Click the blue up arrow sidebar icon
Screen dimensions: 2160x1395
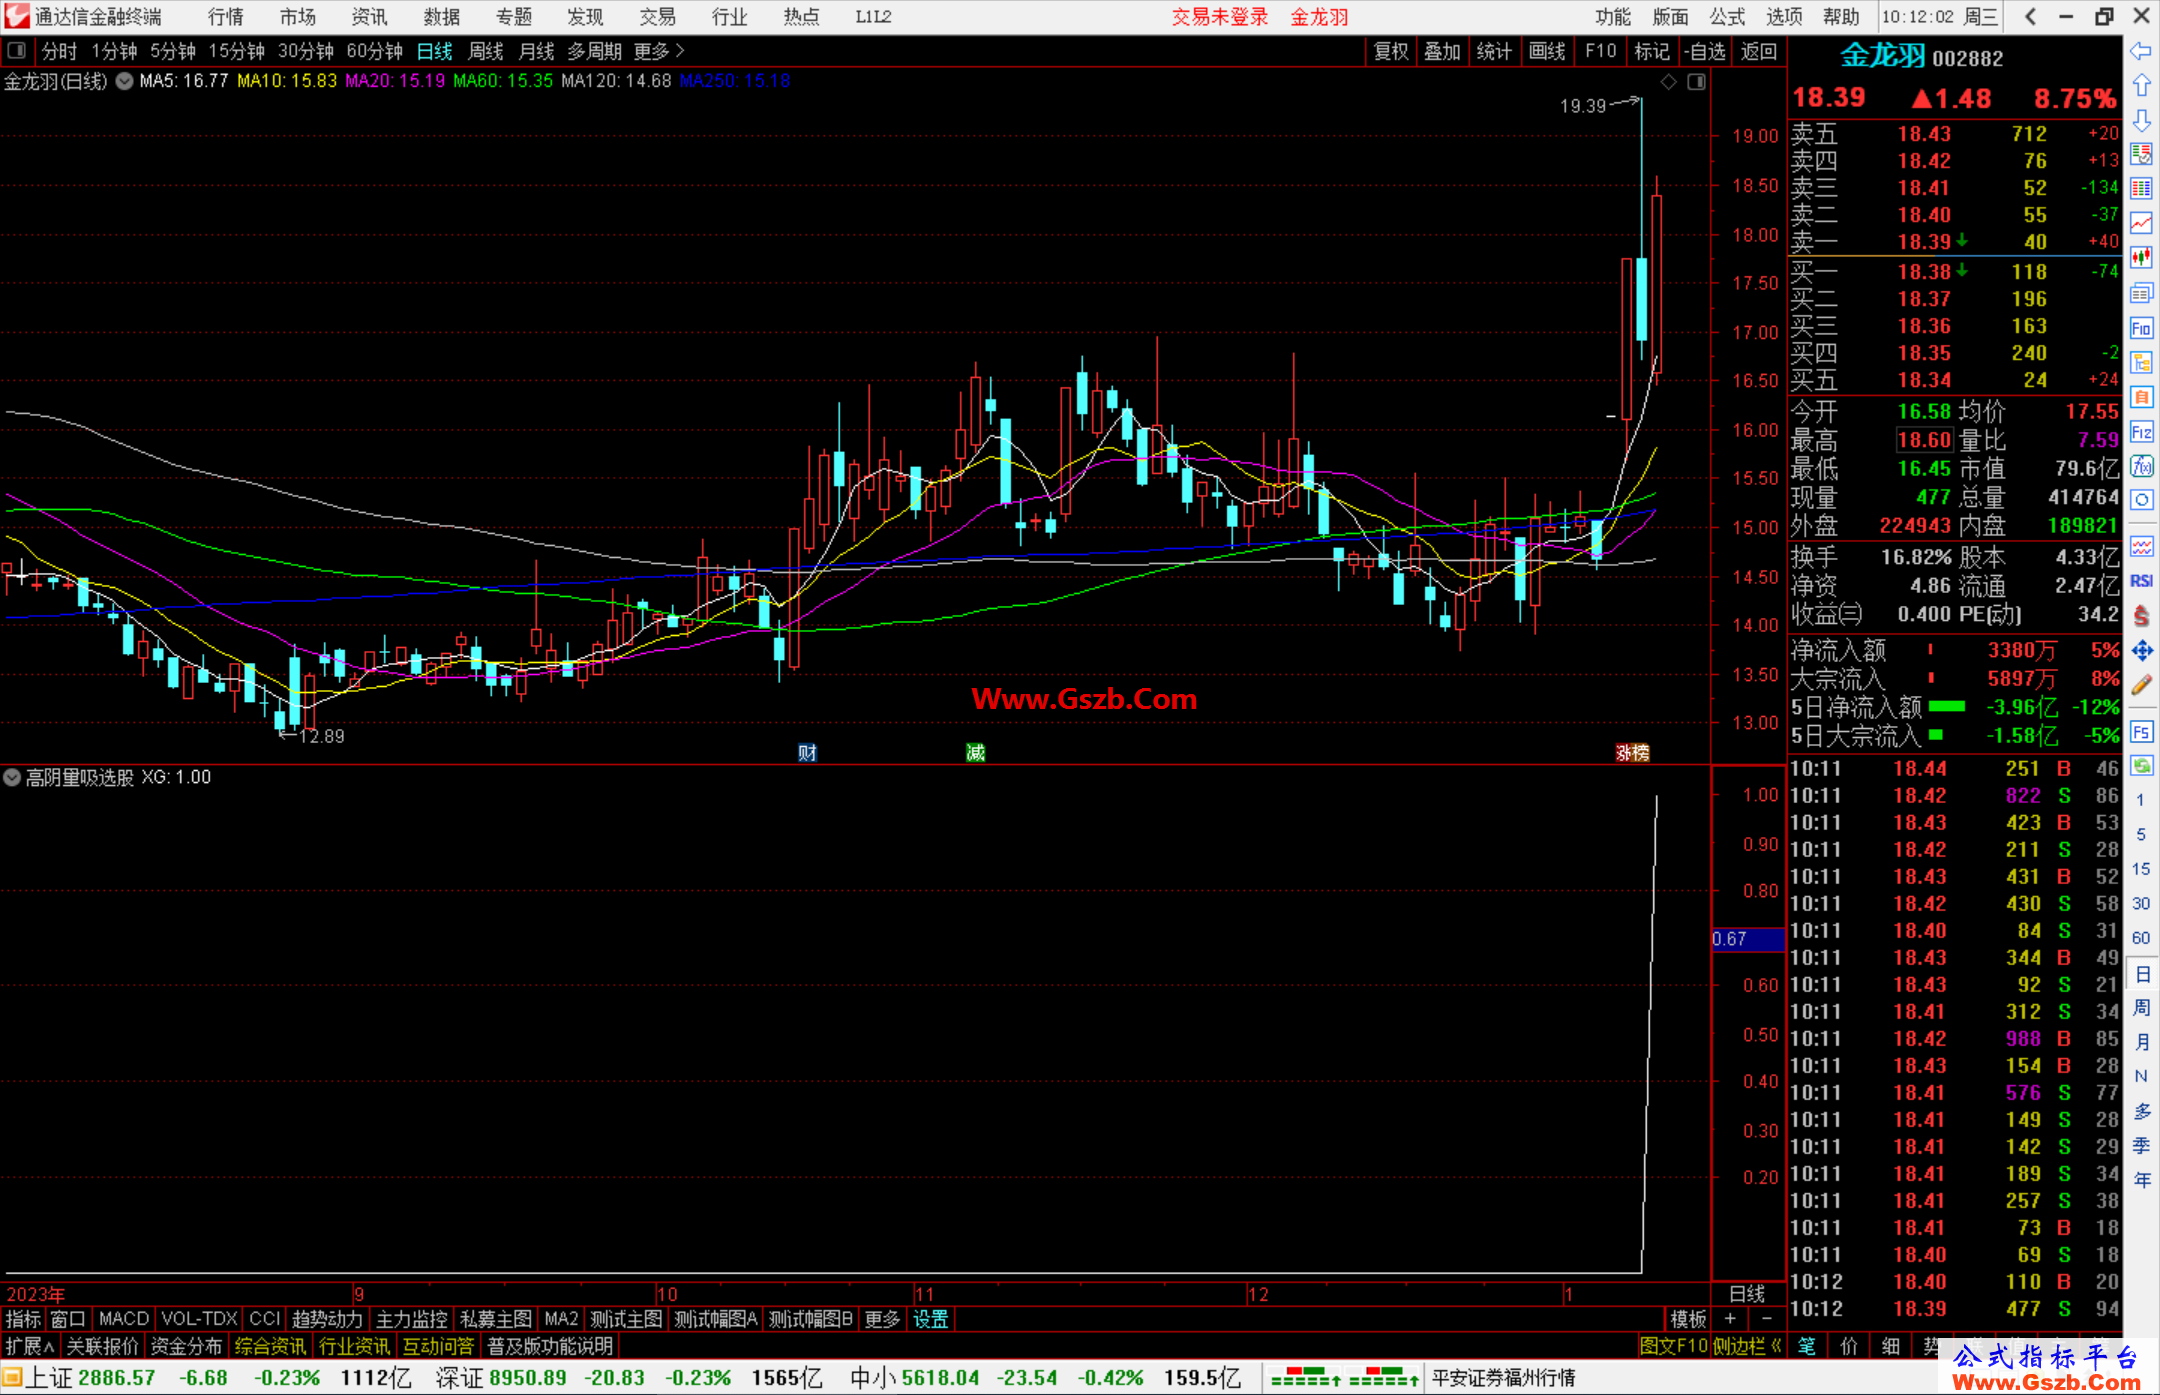coord(2141,86)
